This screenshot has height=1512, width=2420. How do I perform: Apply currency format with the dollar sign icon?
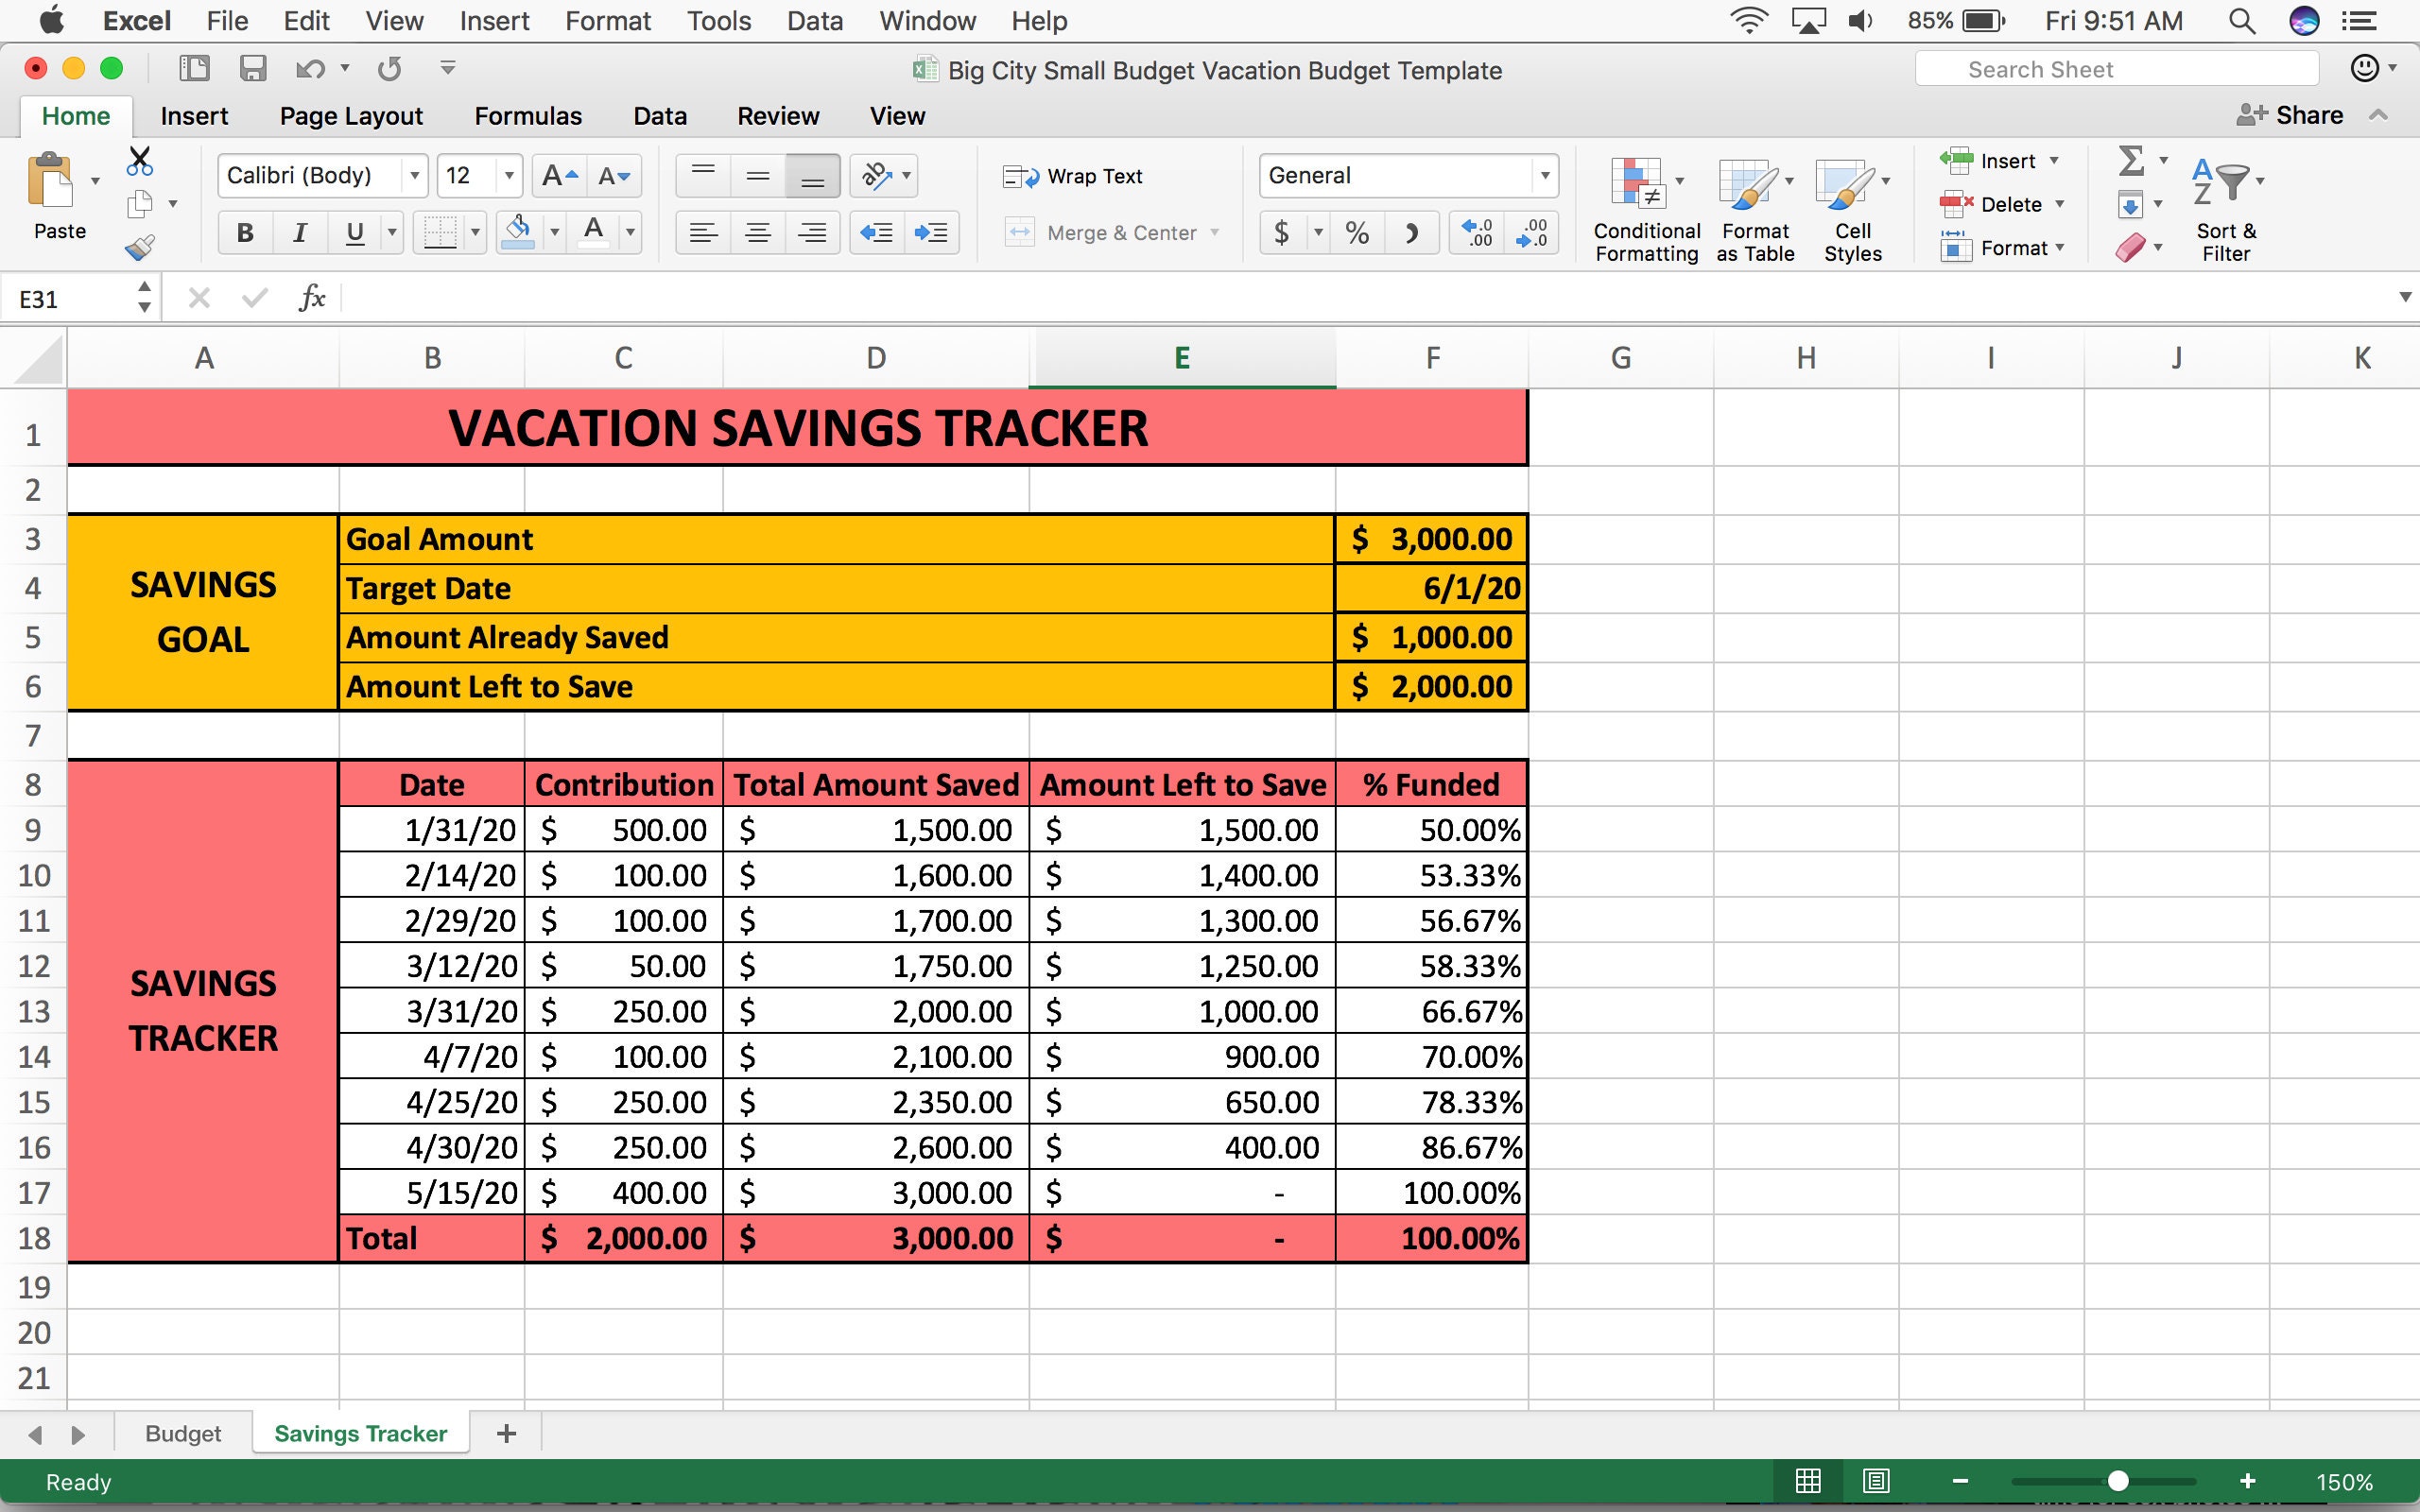coord(1283,232)
